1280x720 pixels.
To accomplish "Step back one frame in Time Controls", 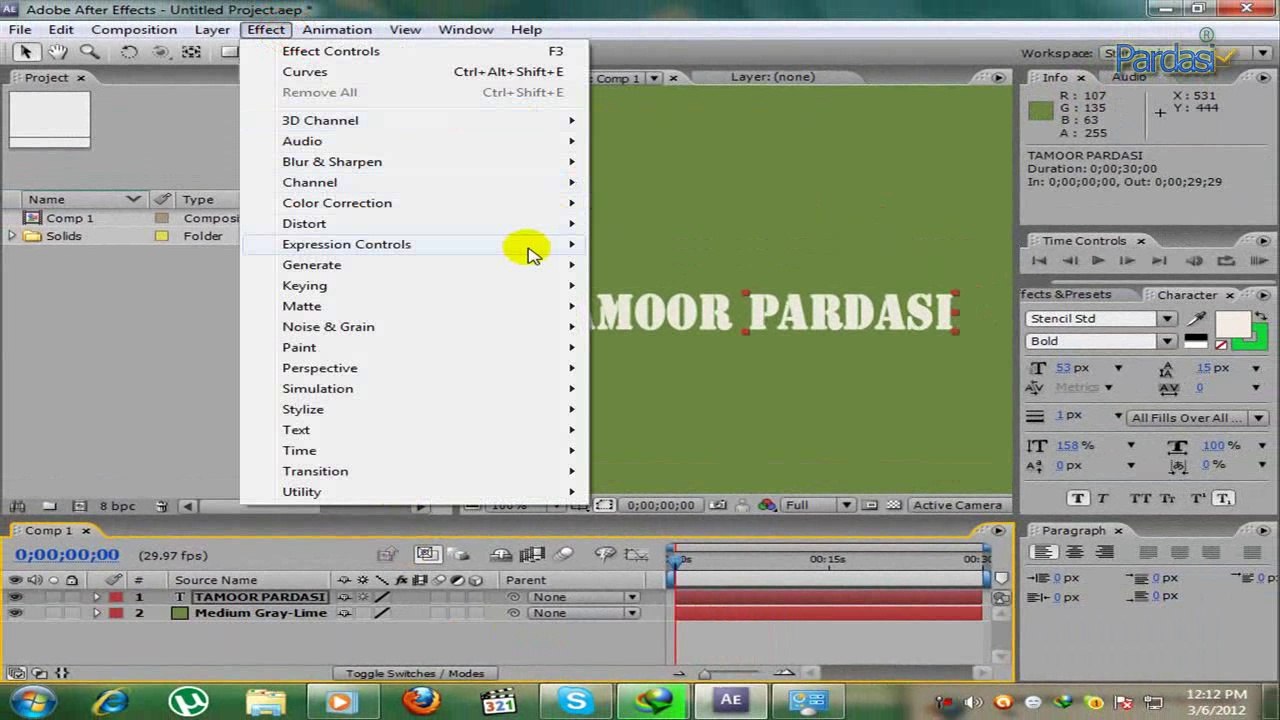I will tap(1069, 261).
